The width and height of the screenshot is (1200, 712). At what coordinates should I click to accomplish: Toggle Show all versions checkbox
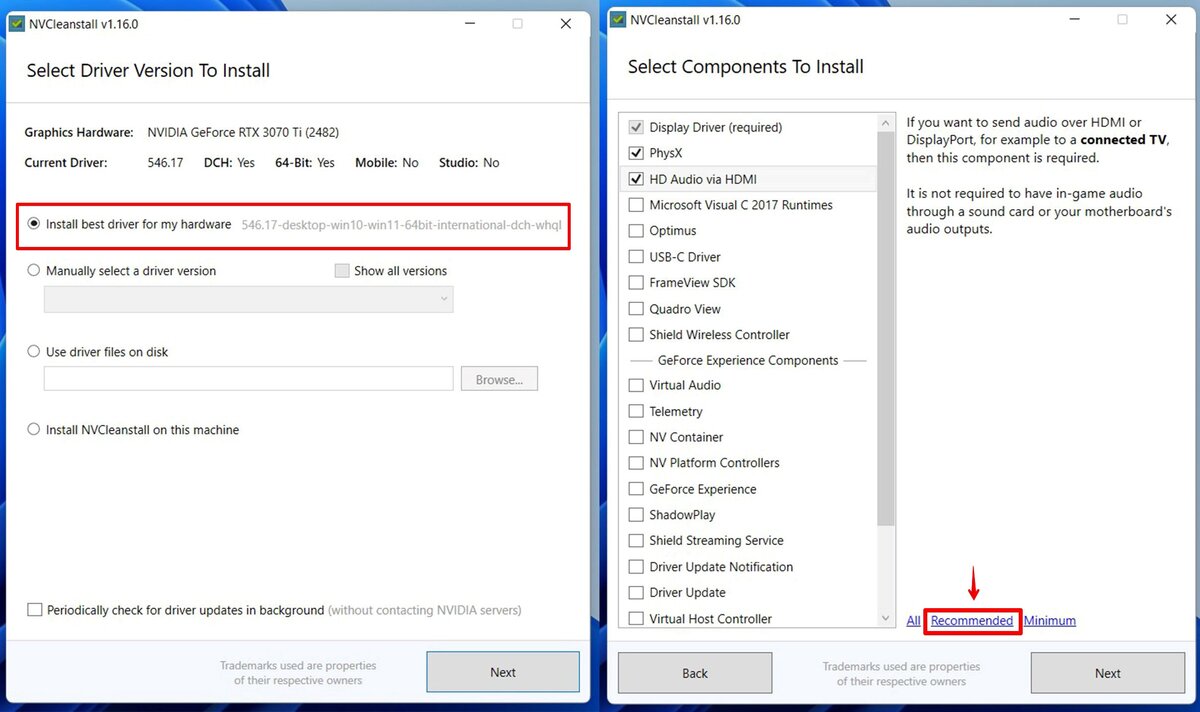(x=342, y=271)
